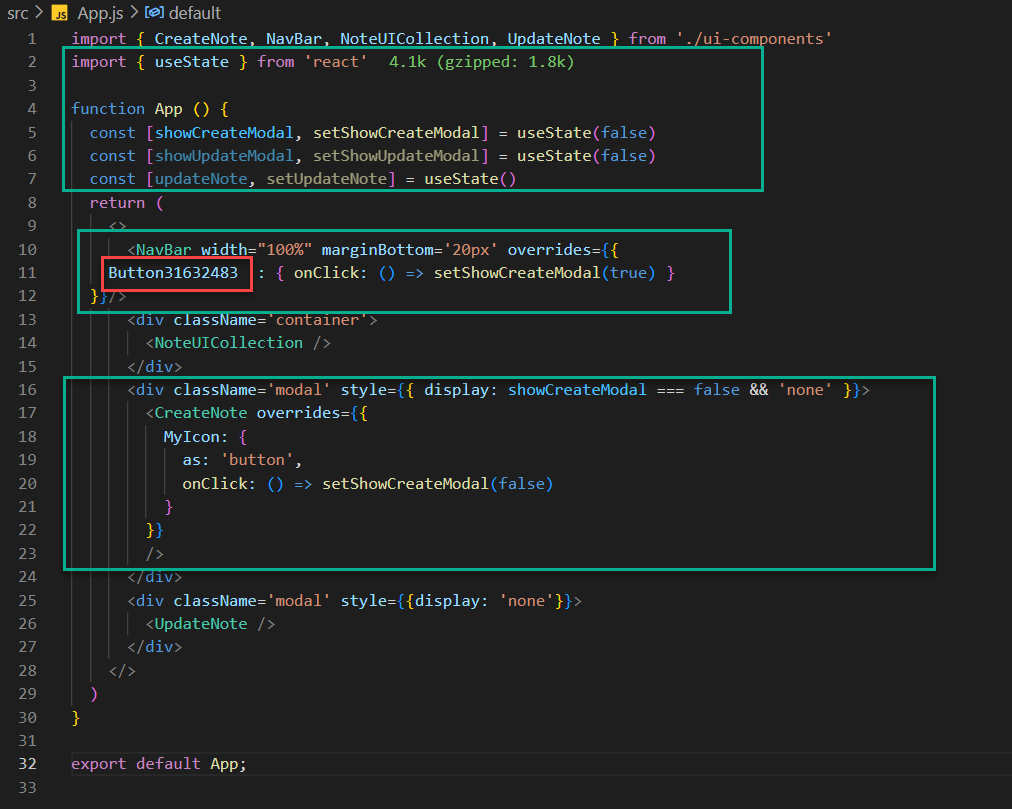Screen dimensions: 1012x809
Task: Click 'setShowUpdateModal' on line 6
Action: (396, 156)
